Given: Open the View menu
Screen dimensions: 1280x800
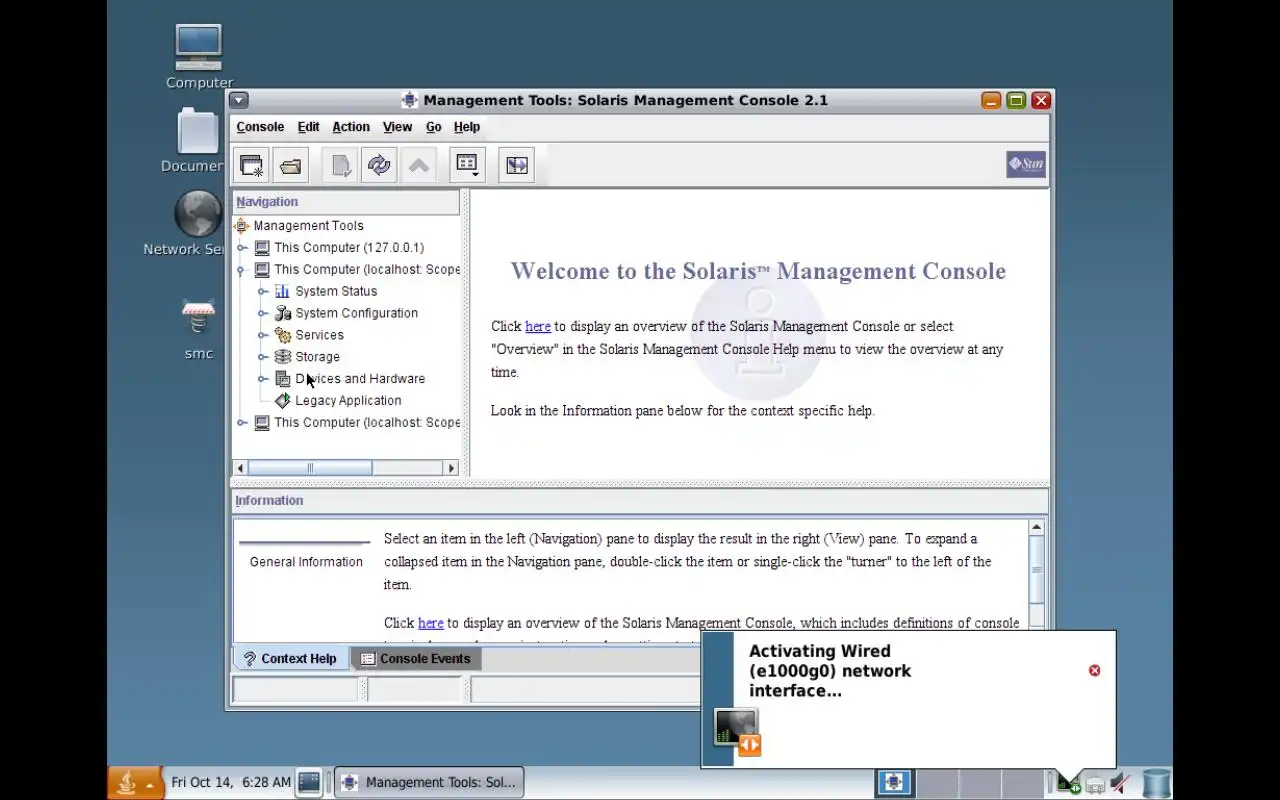Looking at the screenshot, I should (x=398, y=127).
